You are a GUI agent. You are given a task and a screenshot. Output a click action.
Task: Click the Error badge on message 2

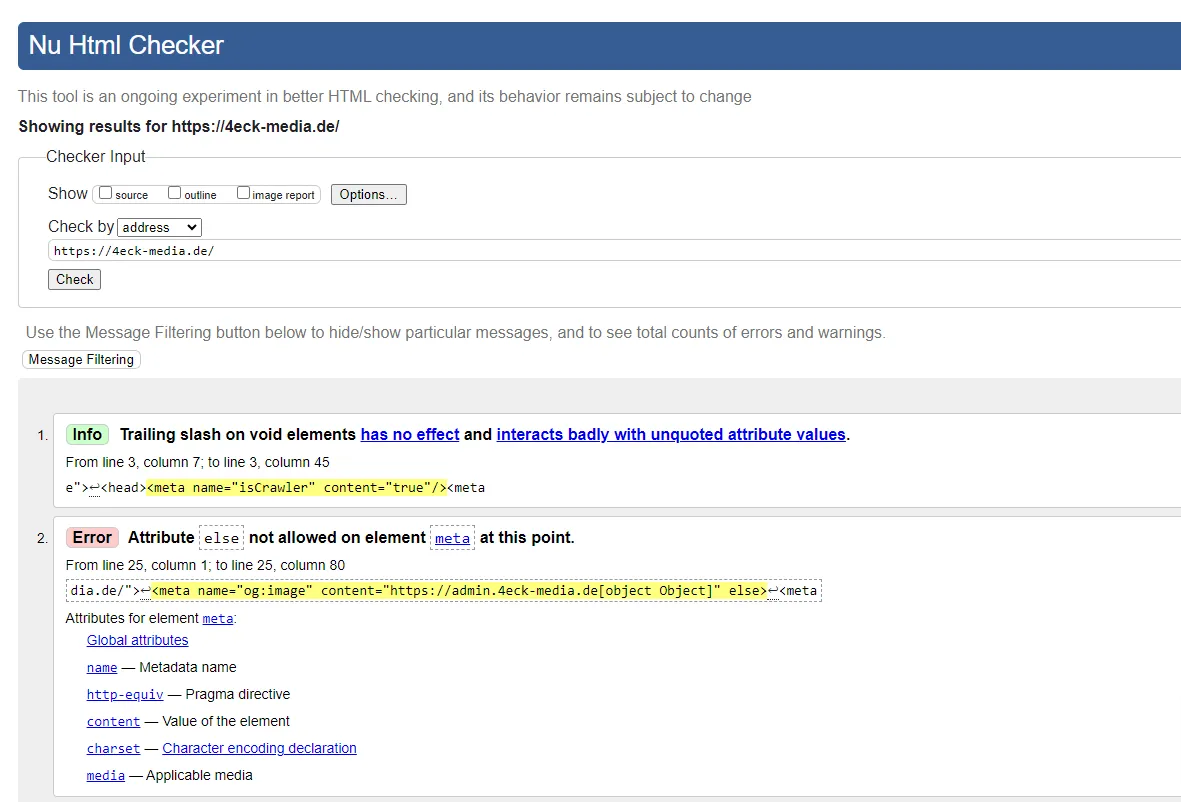(x=93, y=538)
